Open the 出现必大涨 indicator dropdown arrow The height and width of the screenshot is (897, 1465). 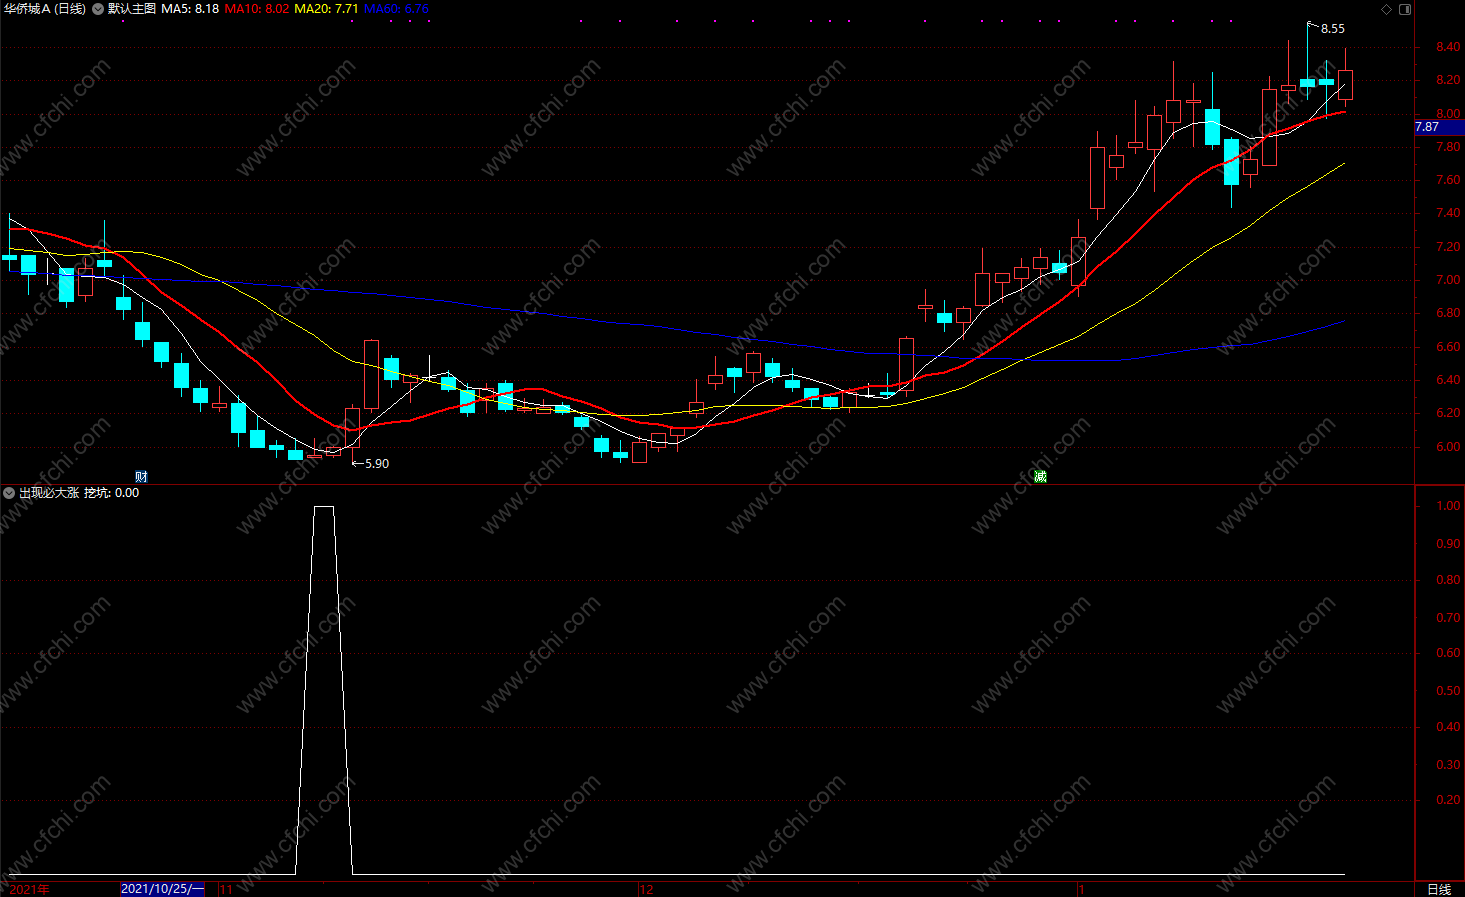click(x=9, y=493)
